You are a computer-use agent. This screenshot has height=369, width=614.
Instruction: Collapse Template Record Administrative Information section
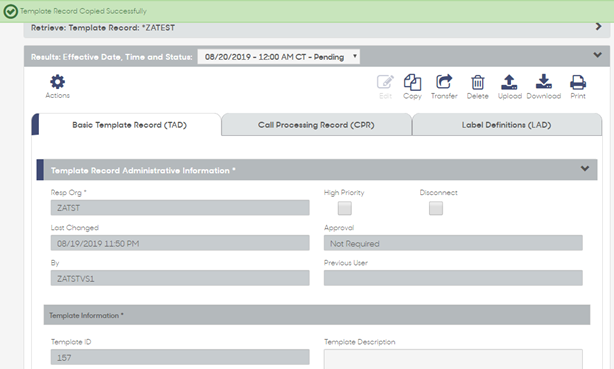(585, 168)
